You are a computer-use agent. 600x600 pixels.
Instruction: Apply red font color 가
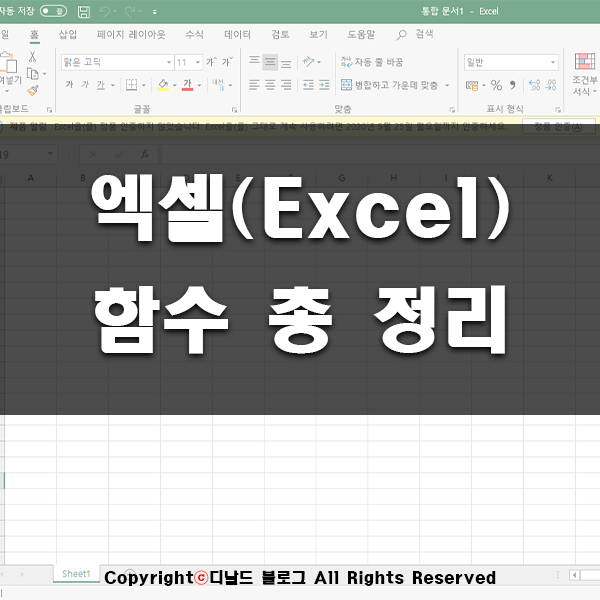(187, 85)
